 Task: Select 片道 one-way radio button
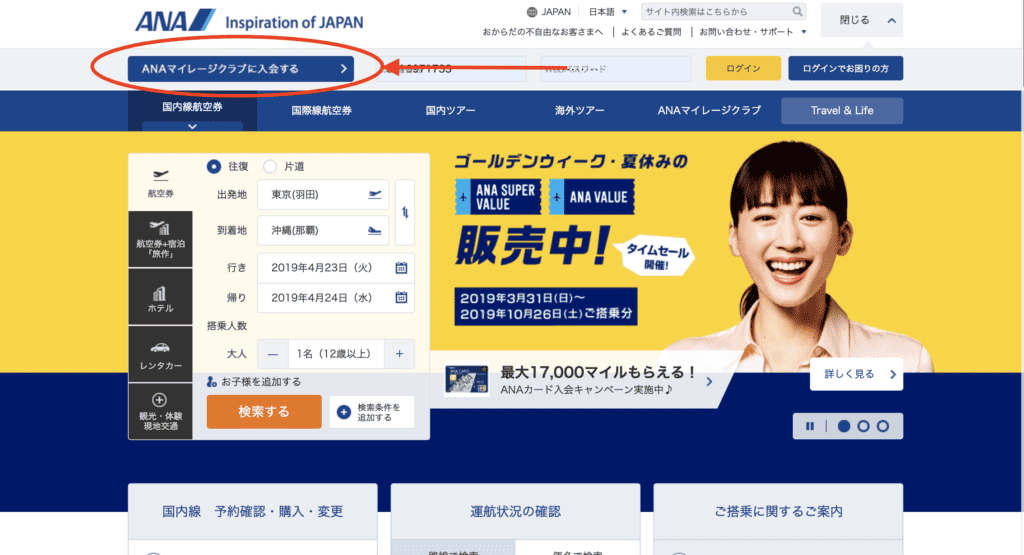click(x=270, y=167)
